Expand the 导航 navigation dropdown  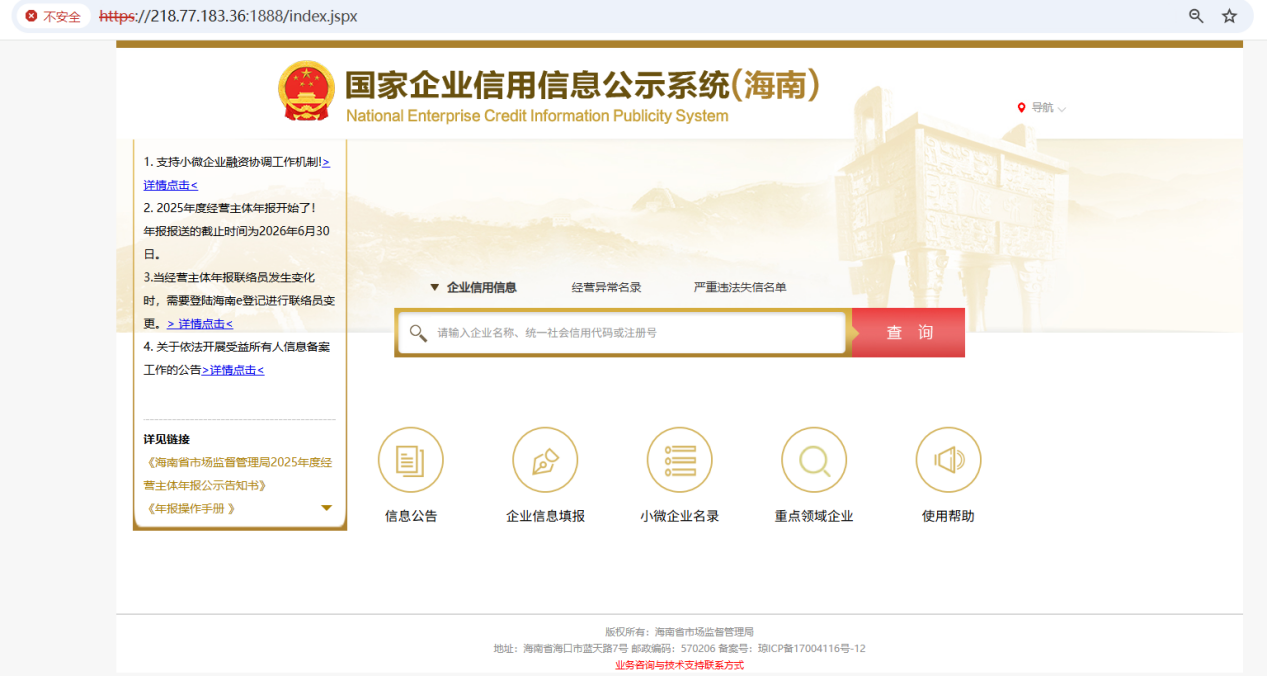pos(1042,108)
